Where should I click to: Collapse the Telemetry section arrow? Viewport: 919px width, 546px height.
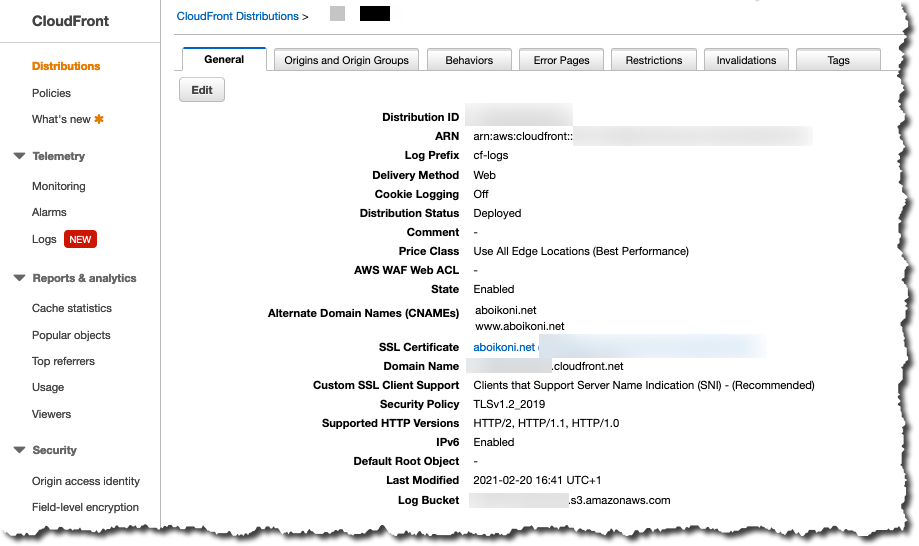click(x=19, y=156)
